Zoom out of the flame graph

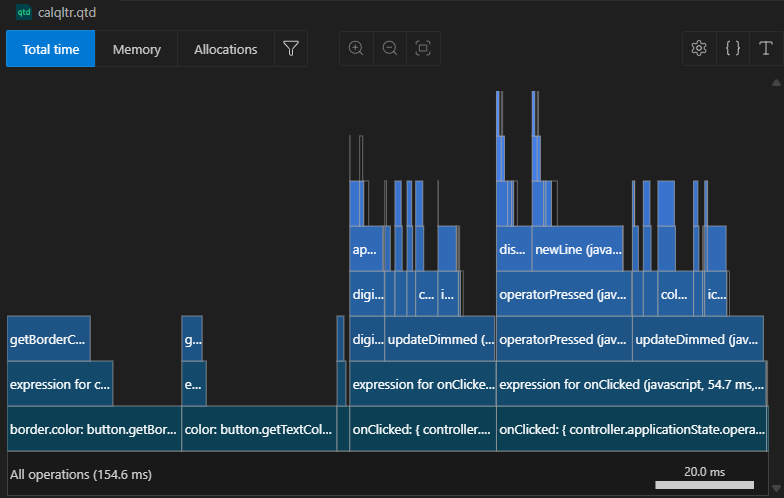click(x=390, y=49)
